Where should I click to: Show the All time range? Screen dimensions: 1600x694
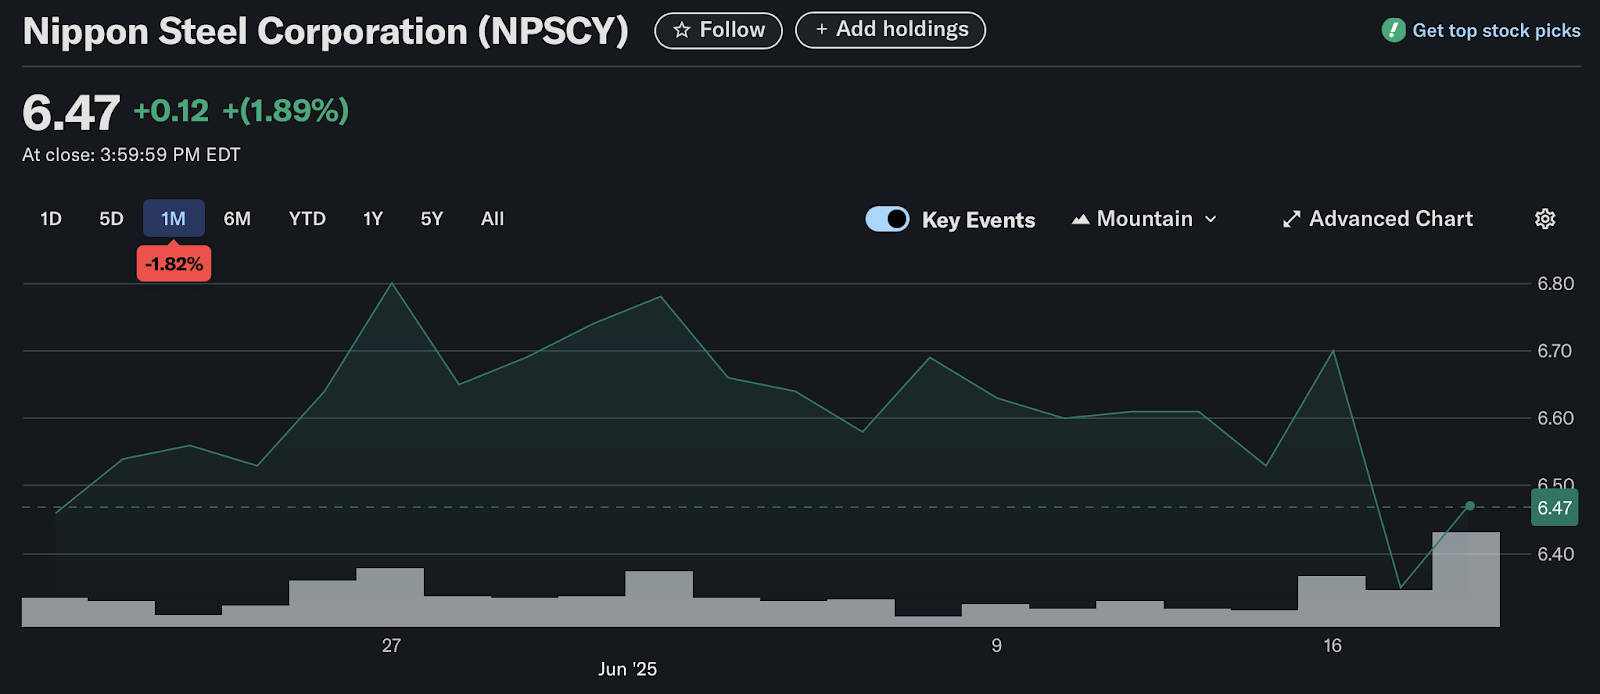(493, 218)
